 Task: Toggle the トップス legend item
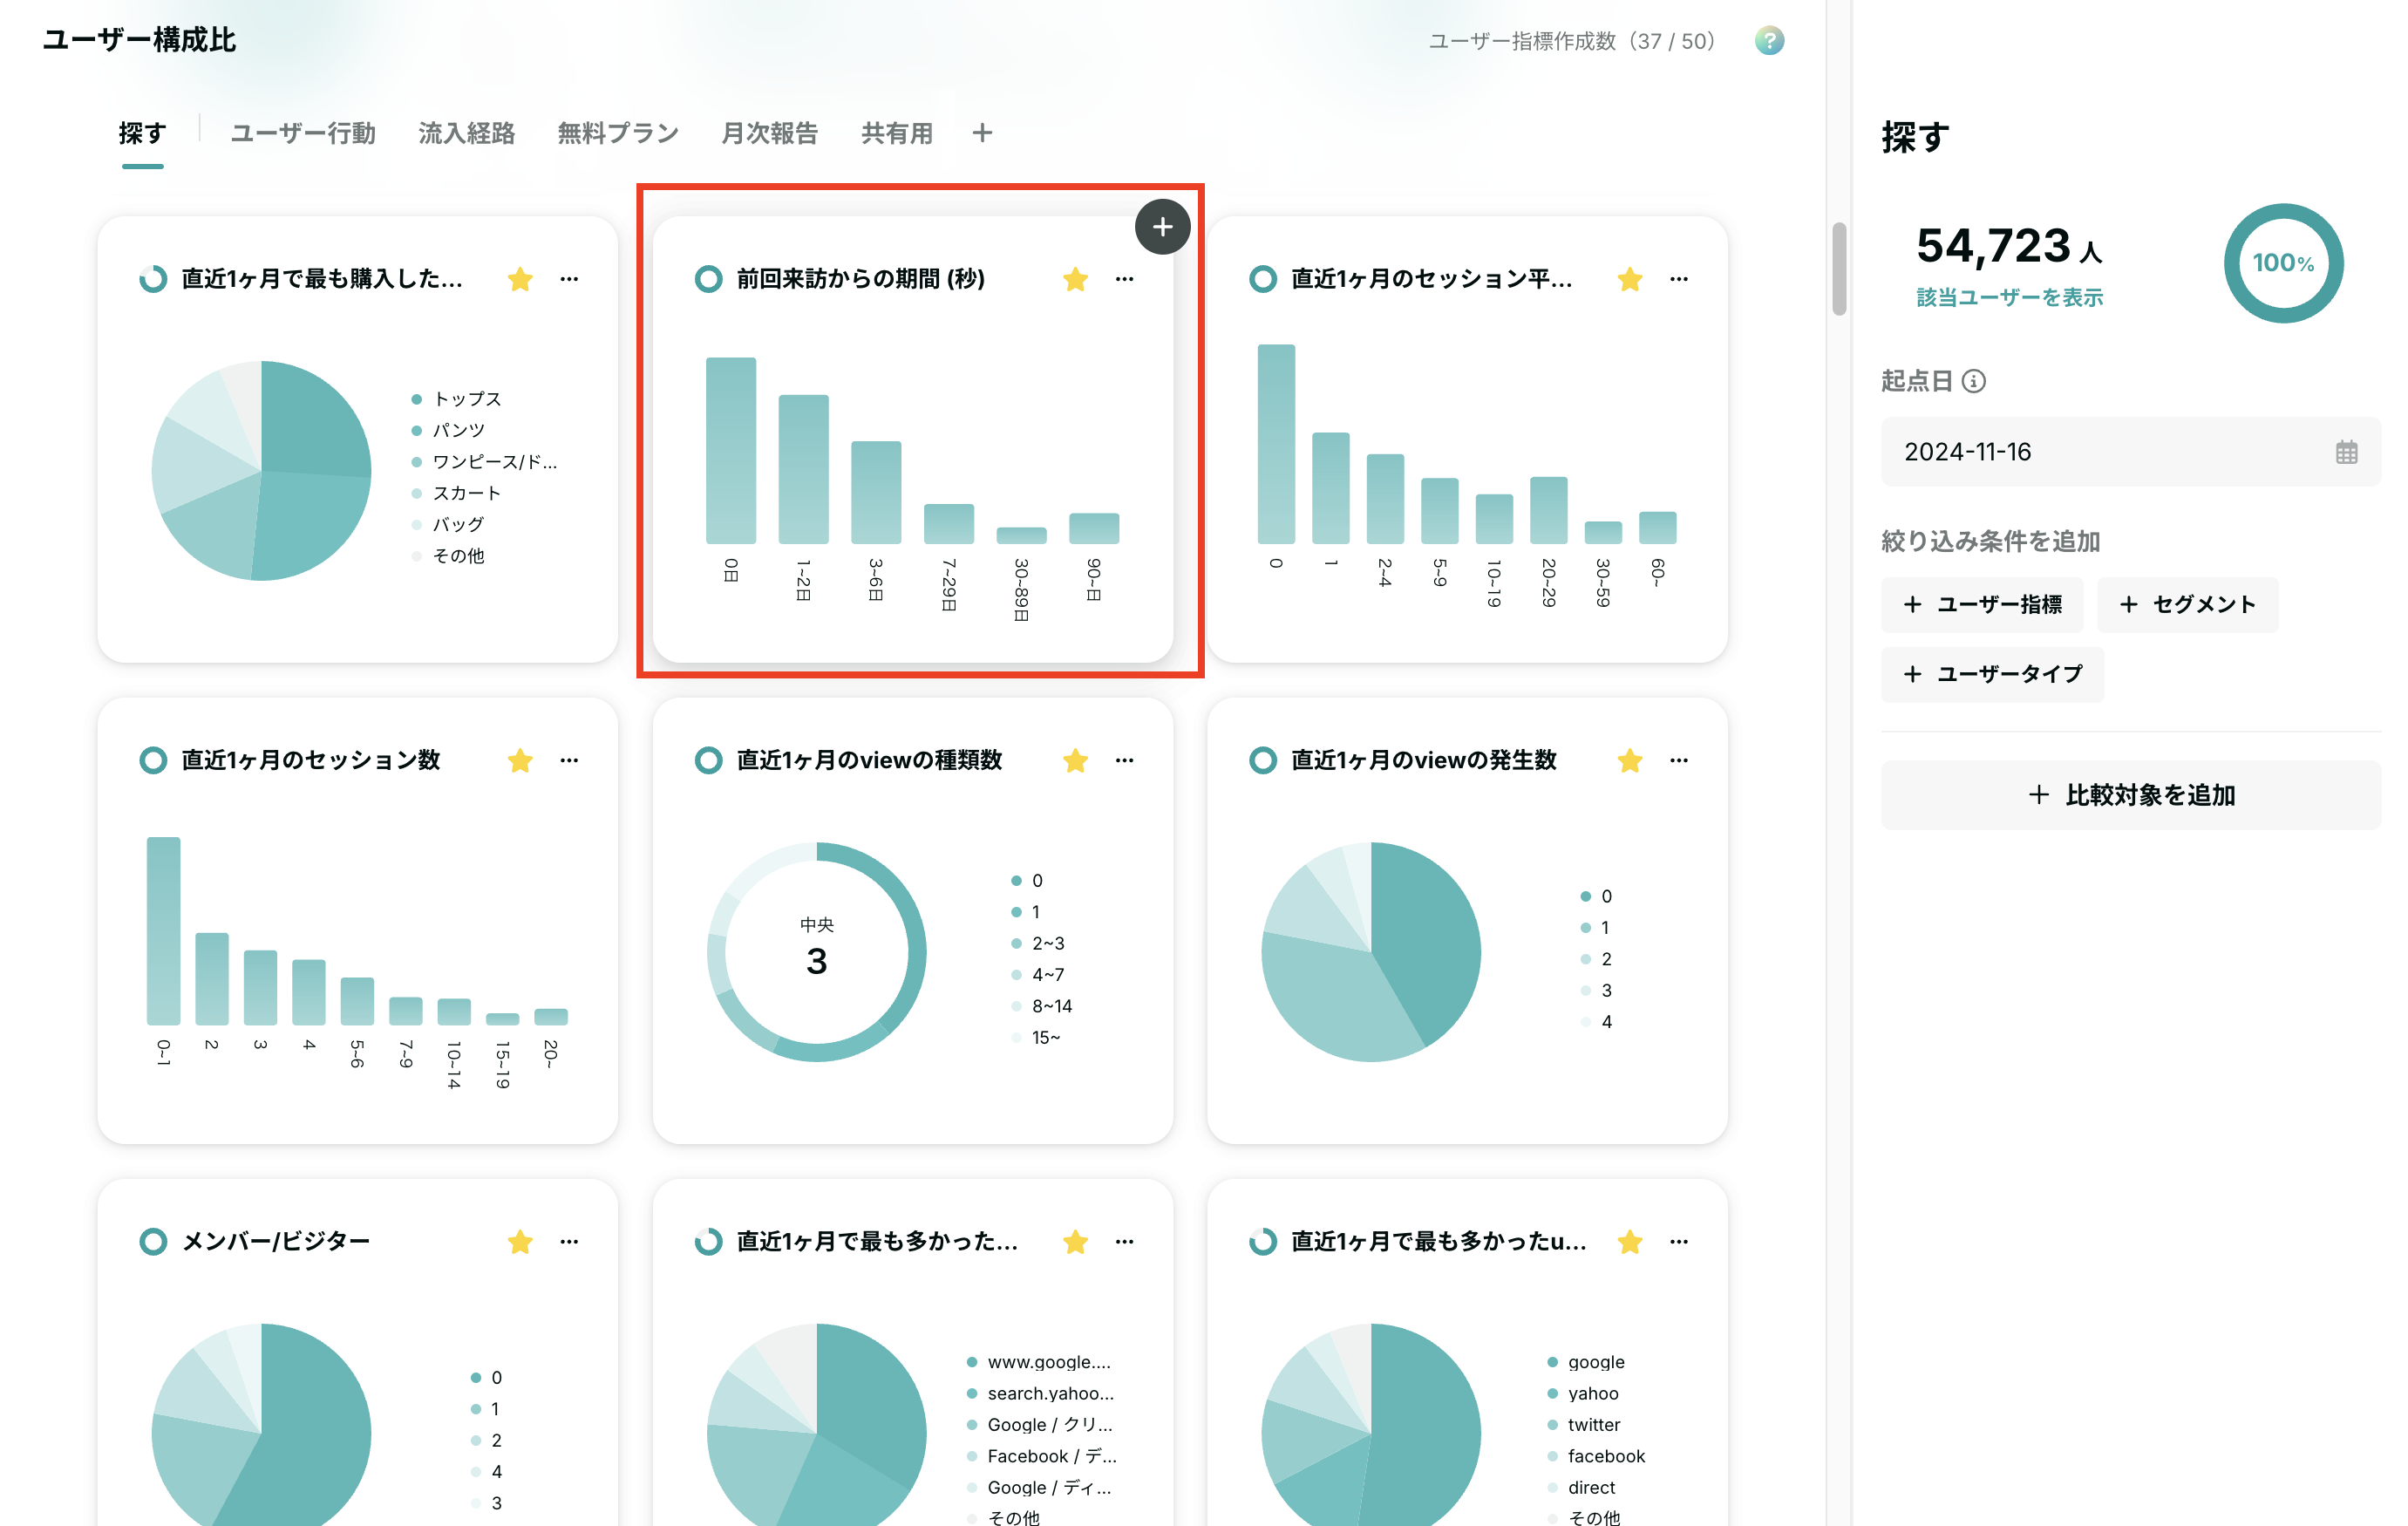tap(456, 399)
